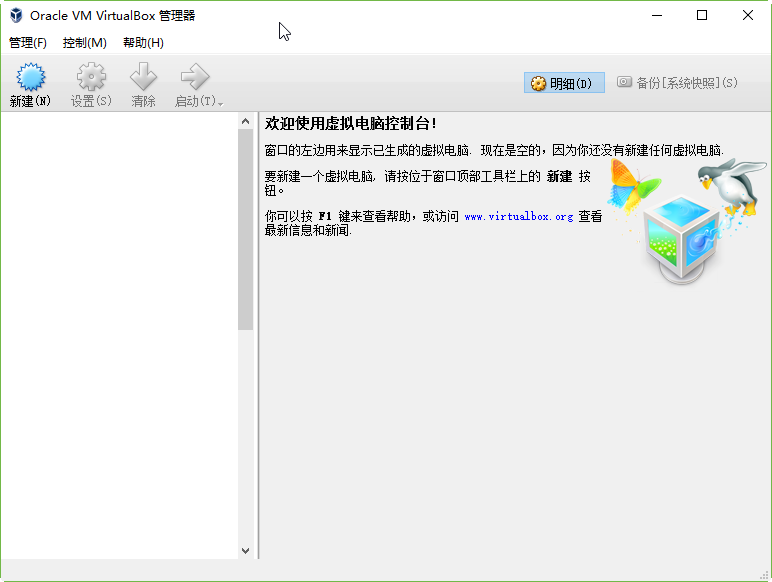Click the VM list scroll down arrow
The width and height of the screenshot is (772, 582).
pyautogui.click(x=246, y=551)
